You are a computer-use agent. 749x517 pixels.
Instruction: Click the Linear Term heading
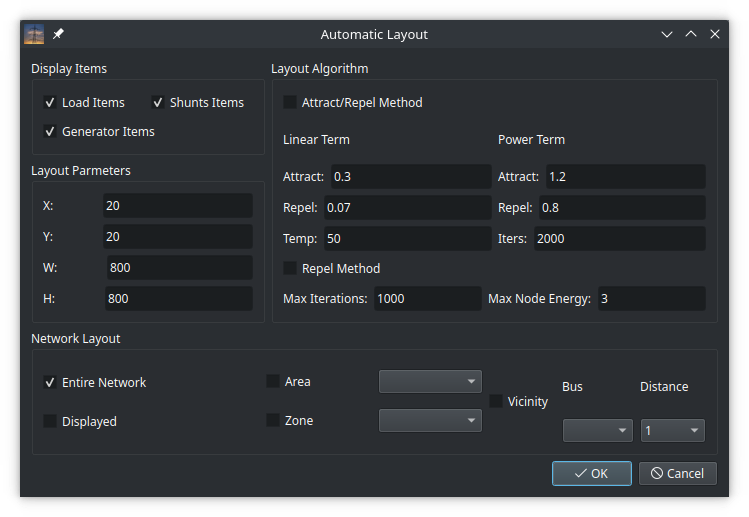pyautogui.click(x=316, y=140)
